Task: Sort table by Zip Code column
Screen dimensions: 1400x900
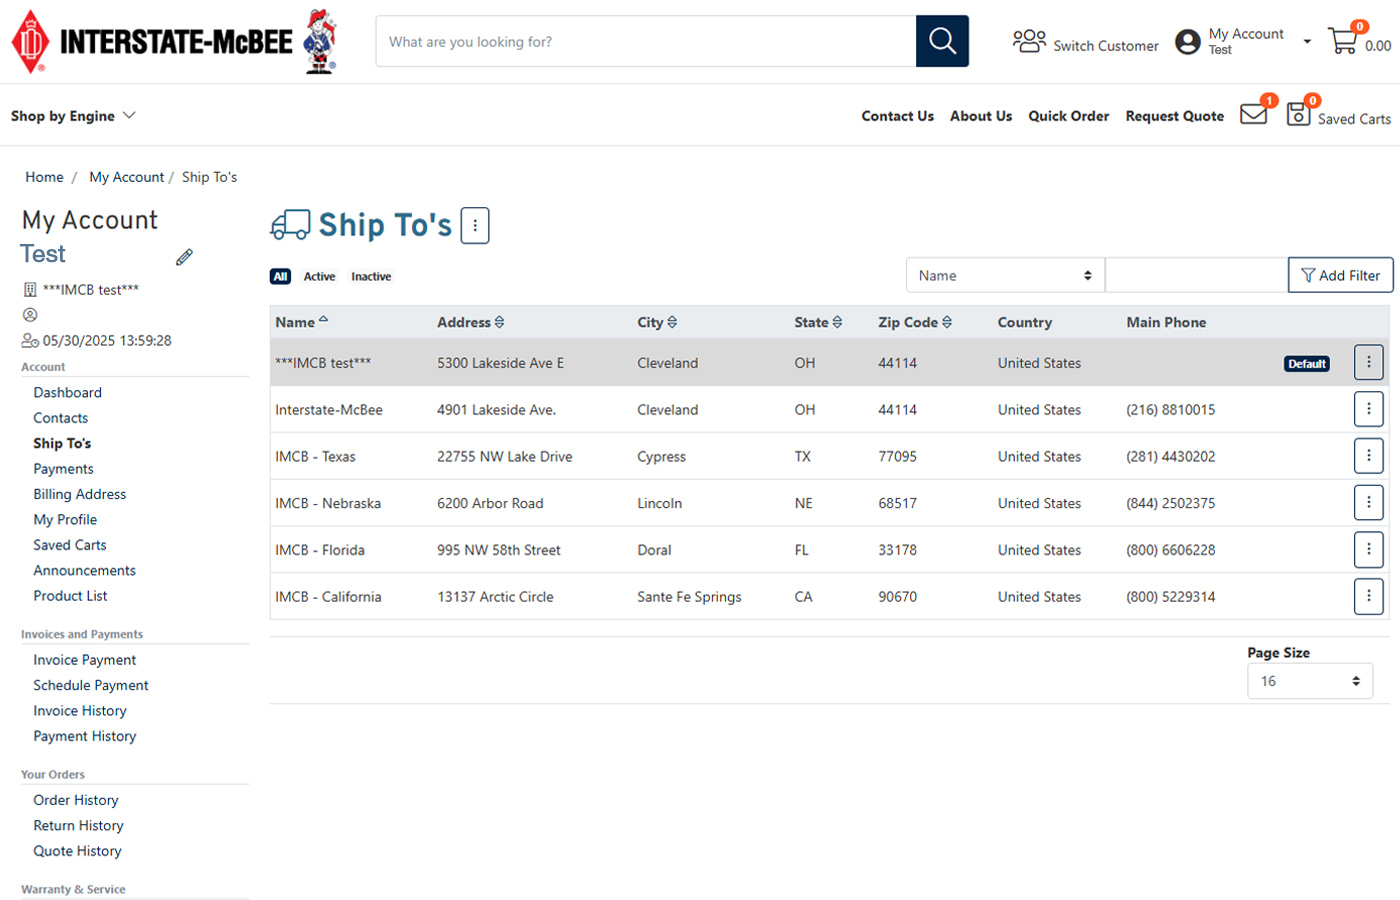Action: tap(915, 322)
